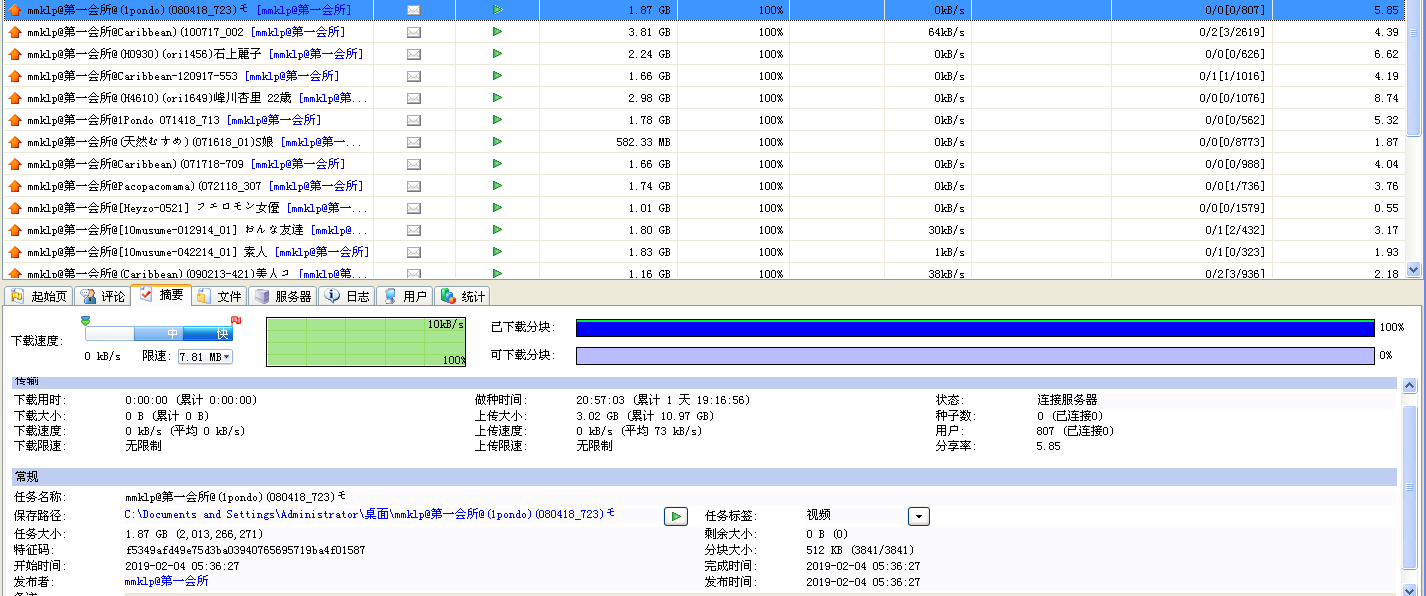Click the orange upload arrow icon of Caribbean-120917-553 task
This screenshot has height=596, width=1426.
click(14, 76)
